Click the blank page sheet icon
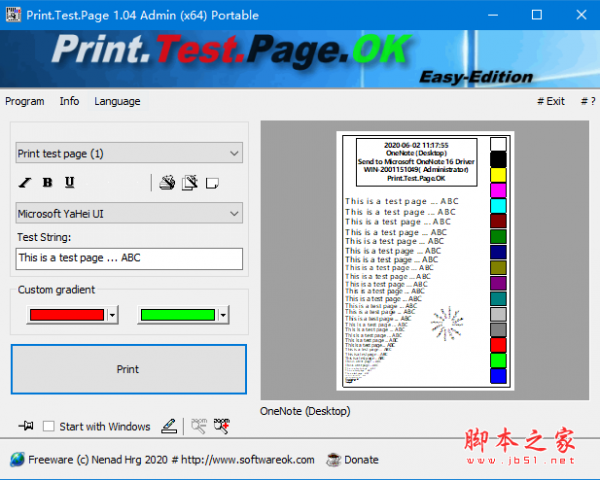 click(x=212, y=183)
